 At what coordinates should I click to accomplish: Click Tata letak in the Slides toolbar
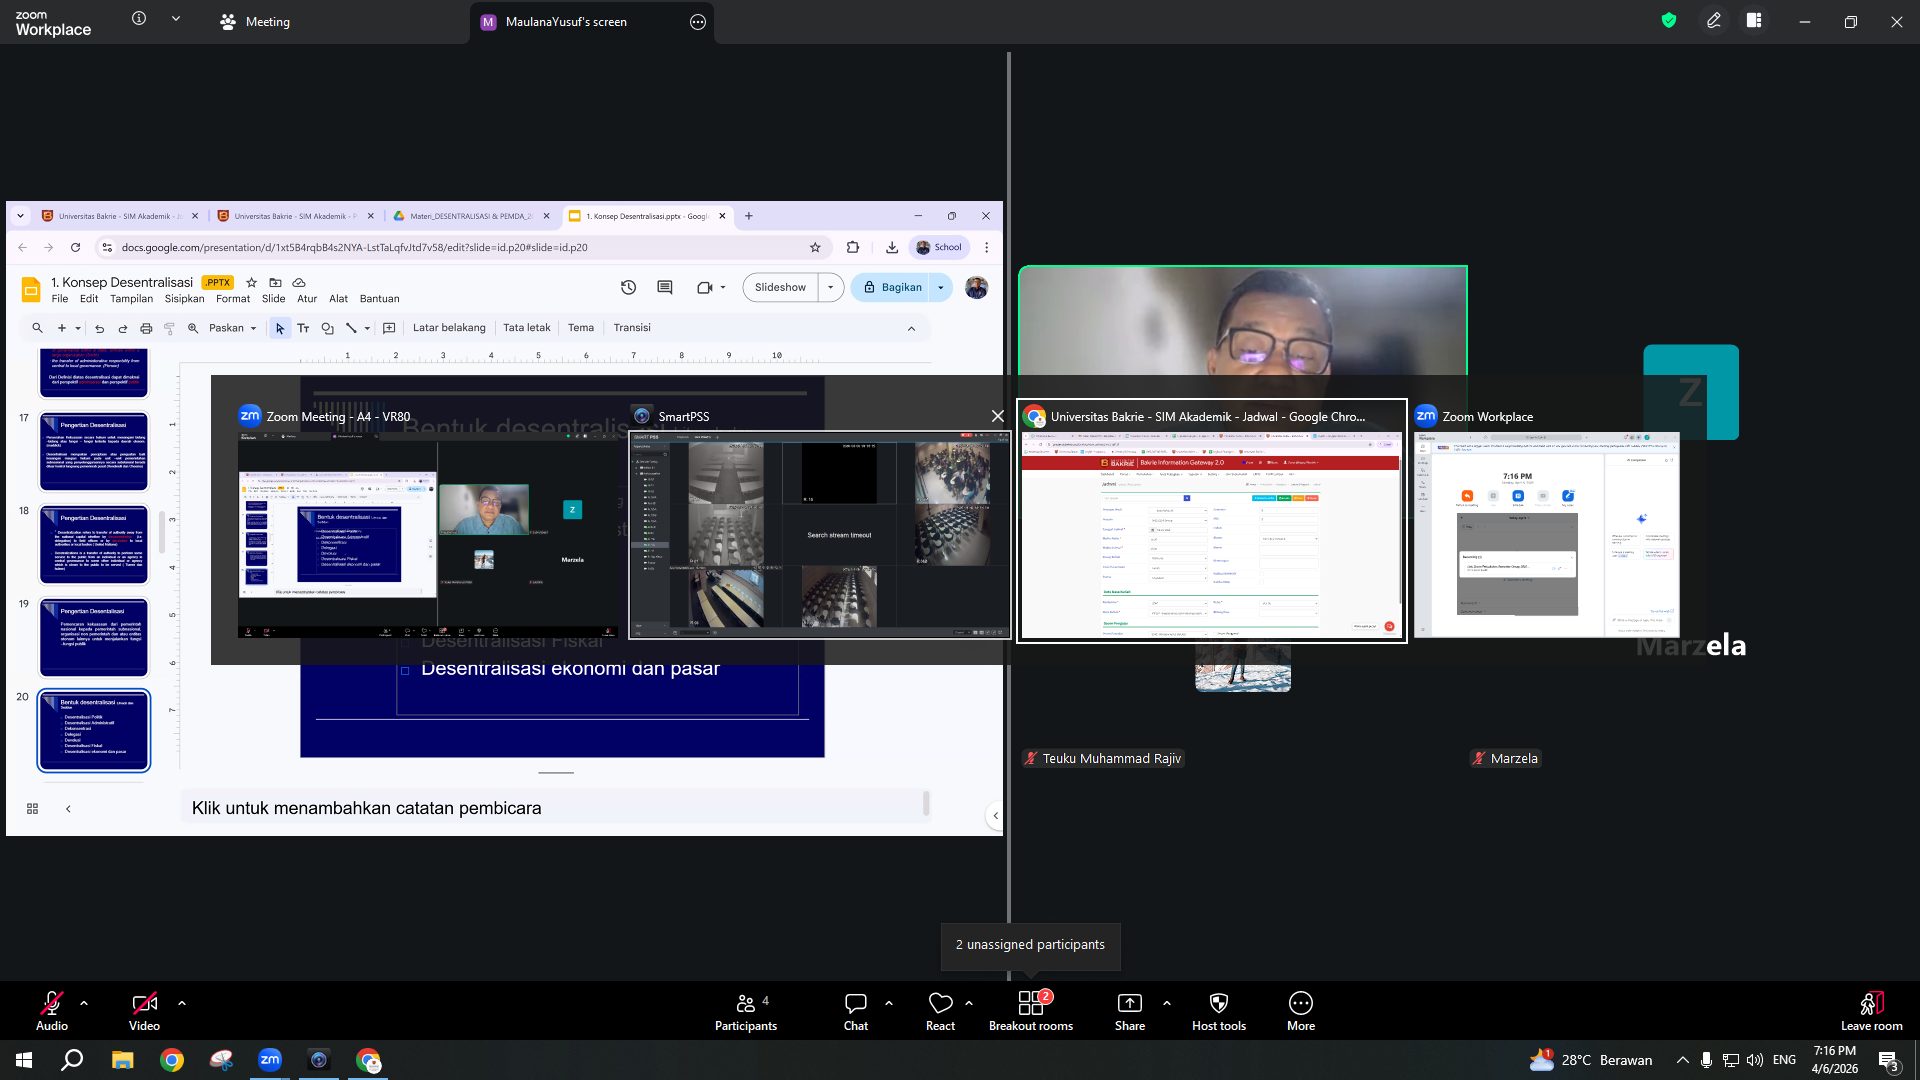527,328
